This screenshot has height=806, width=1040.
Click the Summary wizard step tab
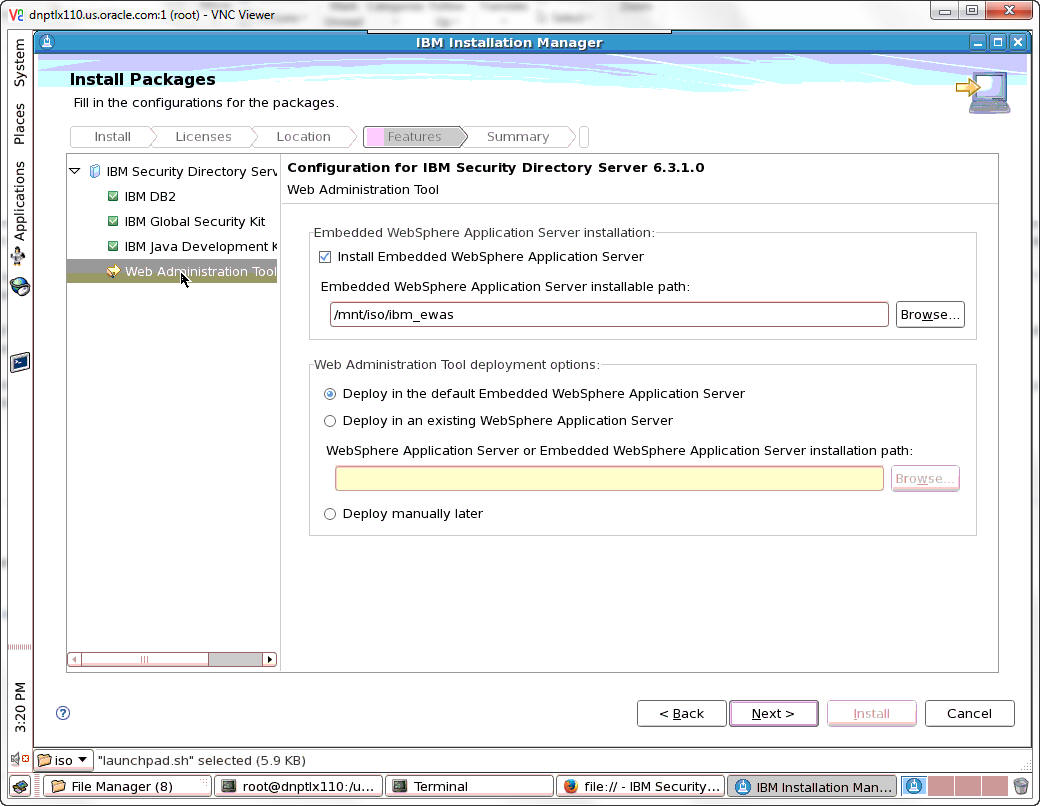[517, 137]
